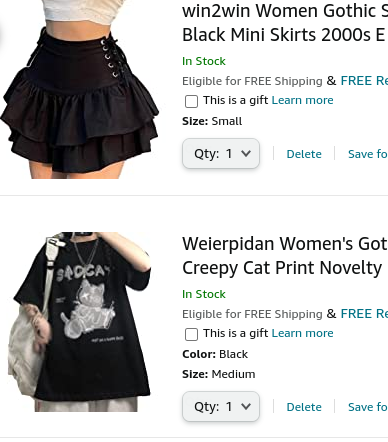
Task: Open FREE Returns details for the skirt
Action: 364,81
